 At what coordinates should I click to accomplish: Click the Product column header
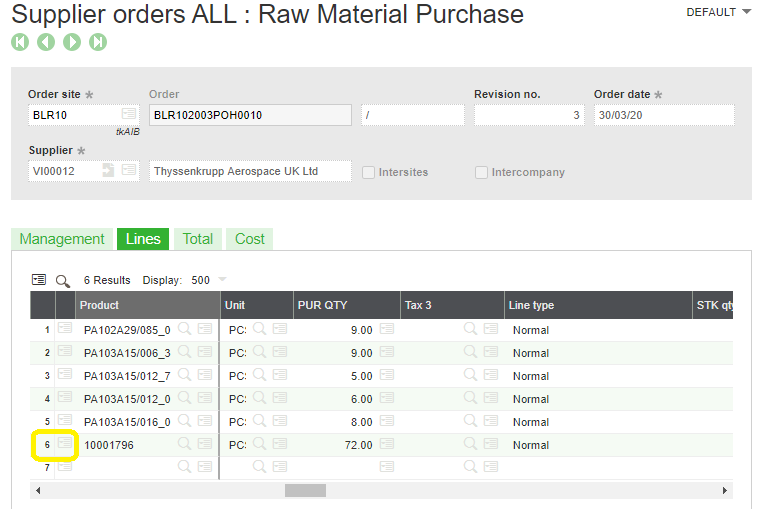pyautogui.click(x=100, y=305)
